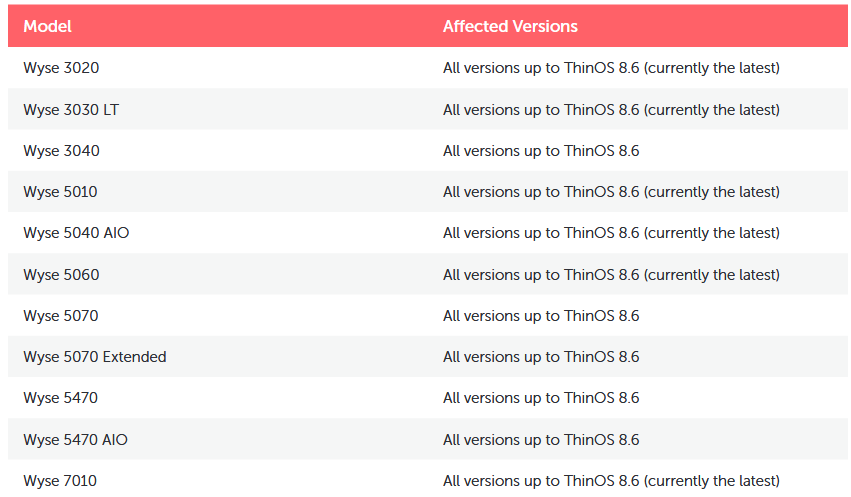Click affected versions text for Wyse 5070 Extended
Viewport: 851px width, 497px height.
click(541, 357)
